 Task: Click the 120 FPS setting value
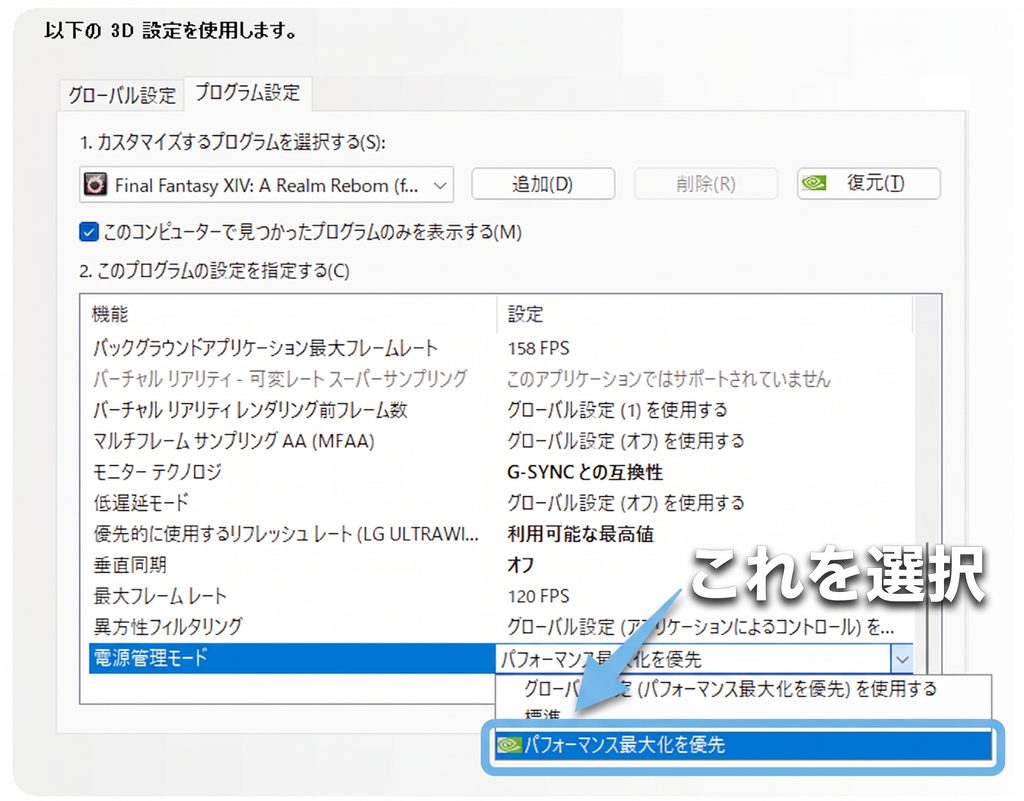(x=539, y=596)
